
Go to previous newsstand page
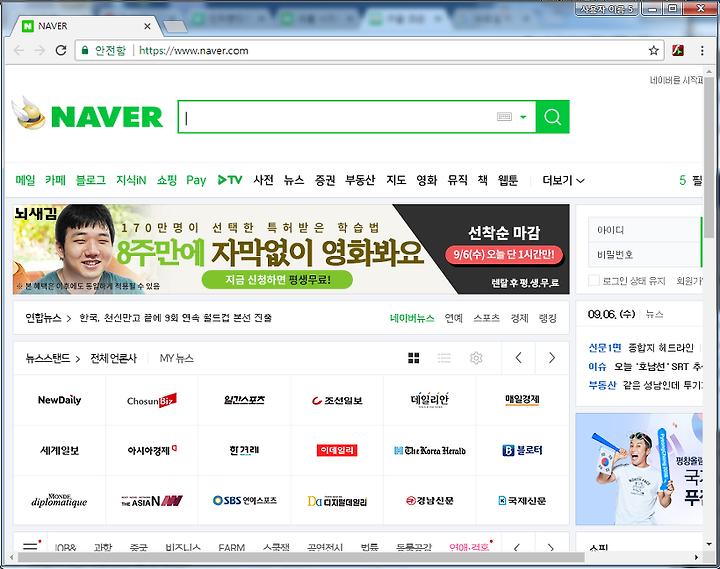[518, 358]
